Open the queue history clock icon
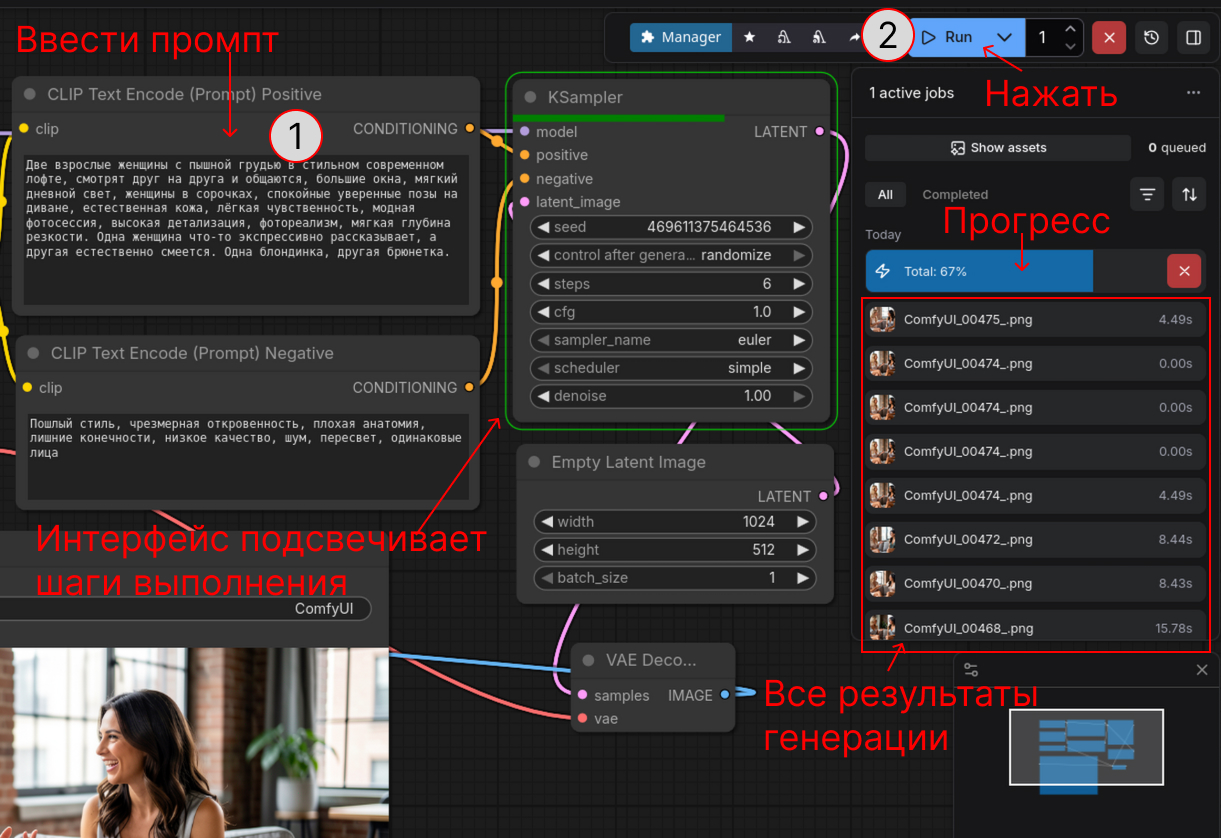 pos(1151,37)
